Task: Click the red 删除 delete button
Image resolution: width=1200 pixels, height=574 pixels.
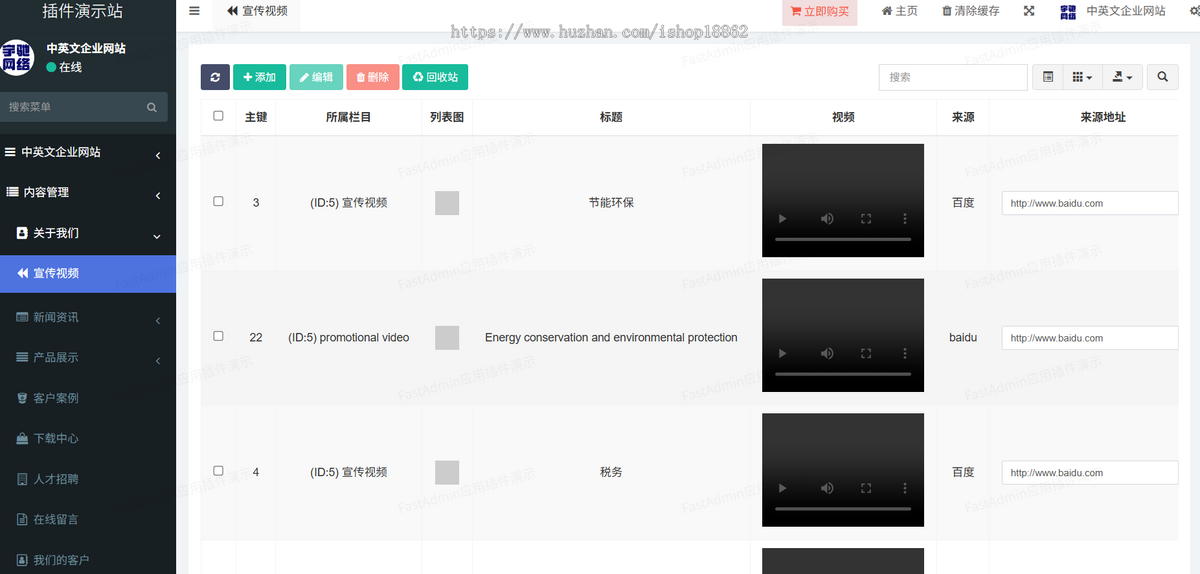Action: (x=372, y=77)
